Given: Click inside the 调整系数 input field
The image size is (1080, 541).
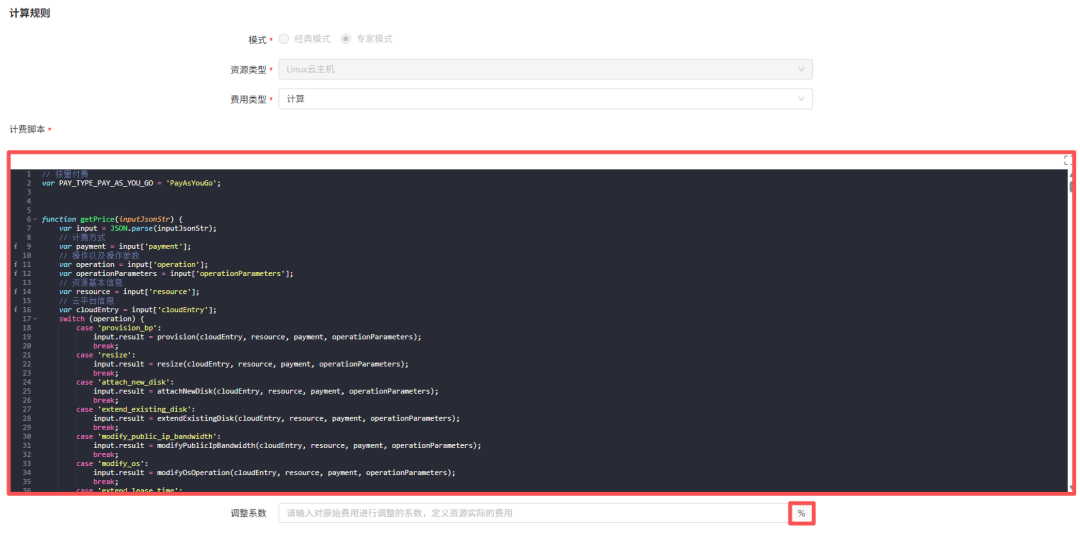Looking at the screenshot, I should pos(532,513).
